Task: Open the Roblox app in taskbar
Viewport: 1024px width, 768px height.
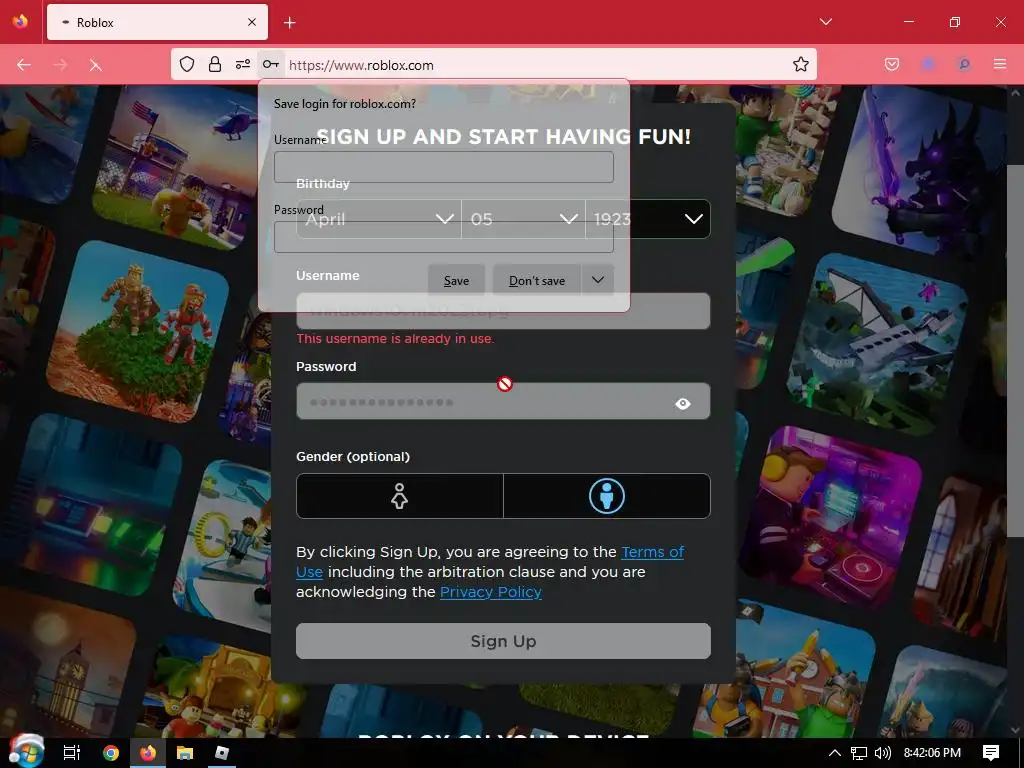Action: click(x=222, y=752)
